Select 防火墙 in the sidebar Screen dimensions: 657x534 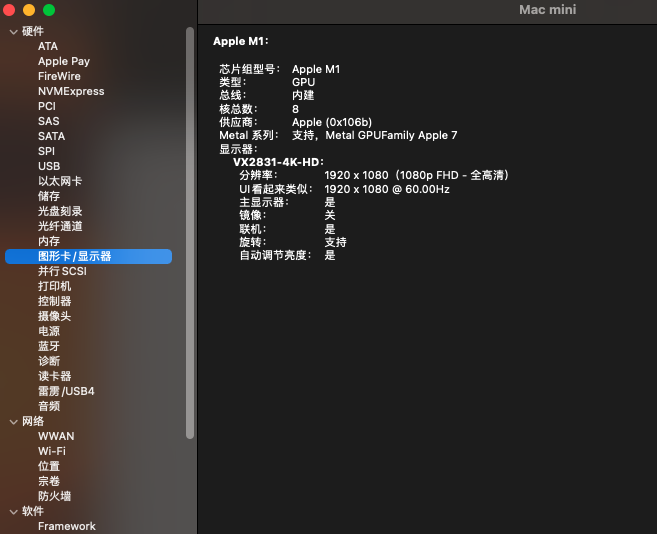[x=54, y=497]
